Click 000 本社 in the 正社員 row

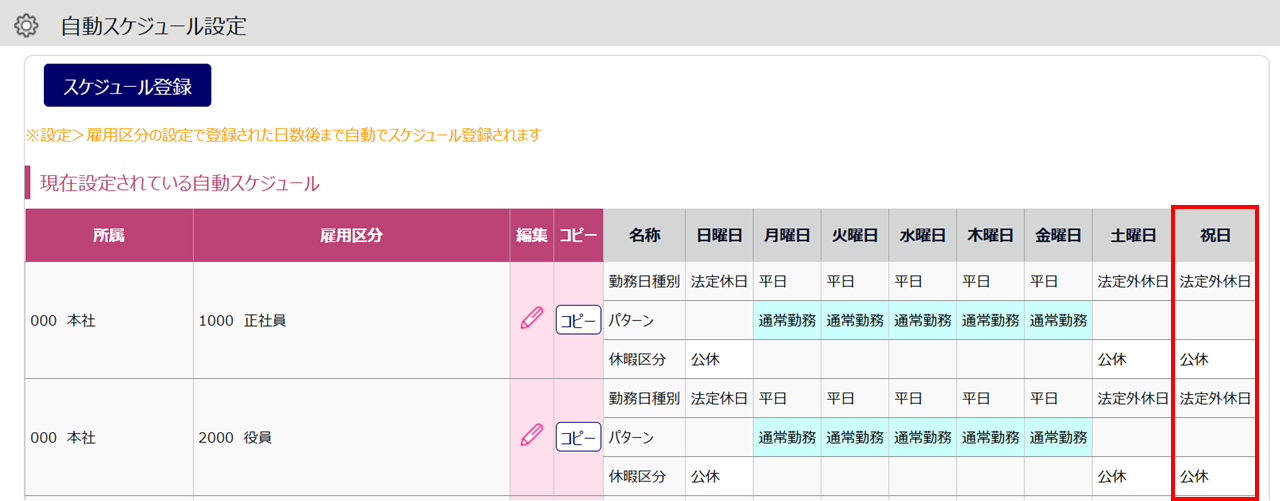pos(109,320)
